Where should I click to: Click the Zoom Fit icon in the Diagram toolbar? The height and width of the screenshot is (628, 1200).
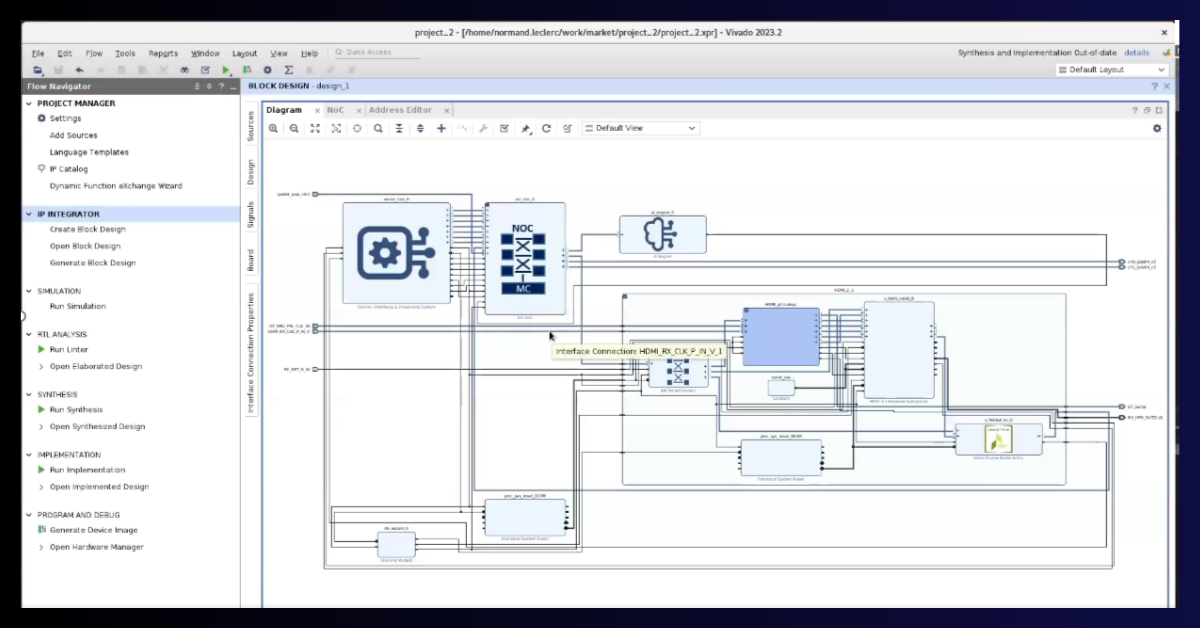click(x=316, y=128)
